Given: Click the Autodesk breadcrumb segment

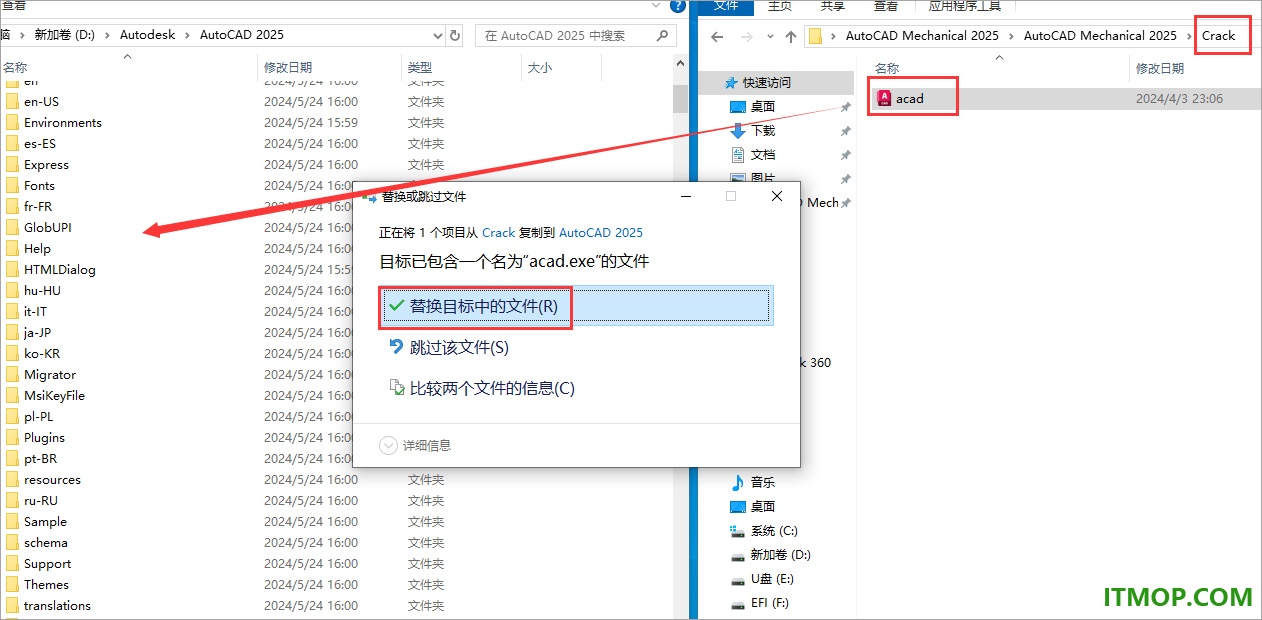Looking at the screenshot, I should 147,35.
